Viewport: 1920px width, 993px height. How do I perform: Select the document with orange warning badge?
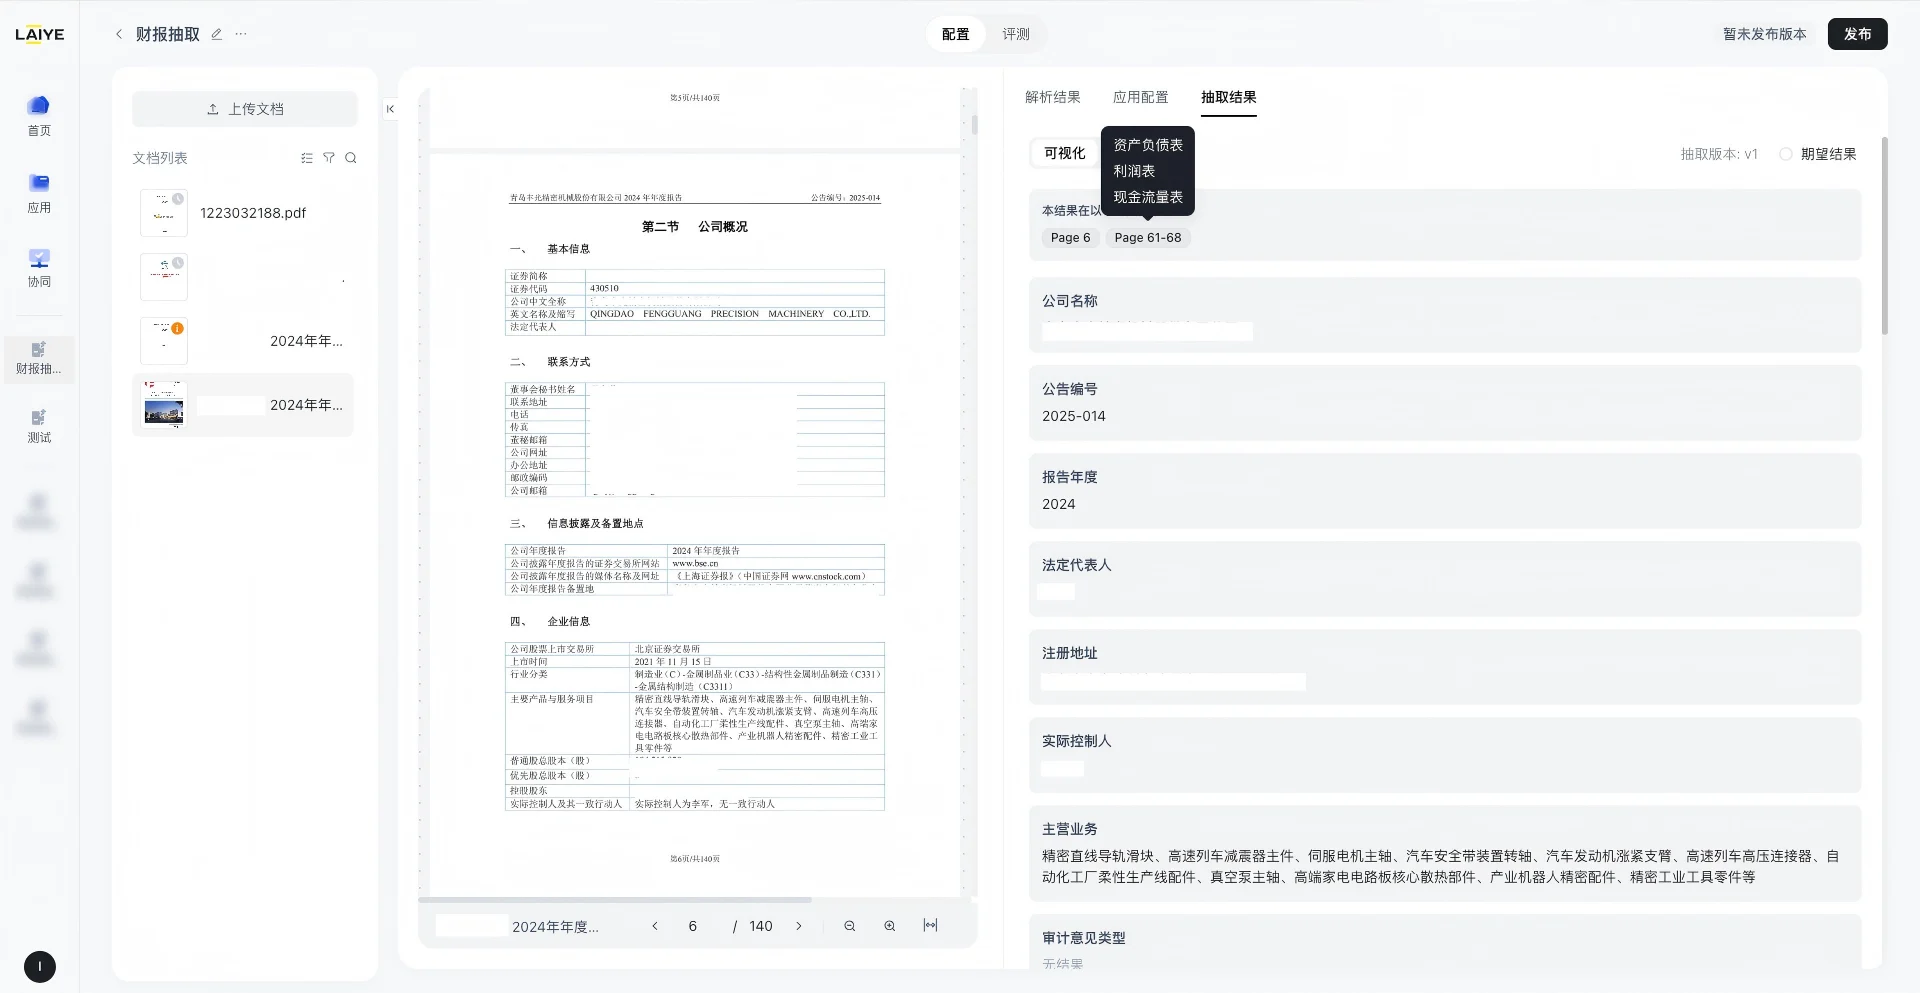[164, 341]
